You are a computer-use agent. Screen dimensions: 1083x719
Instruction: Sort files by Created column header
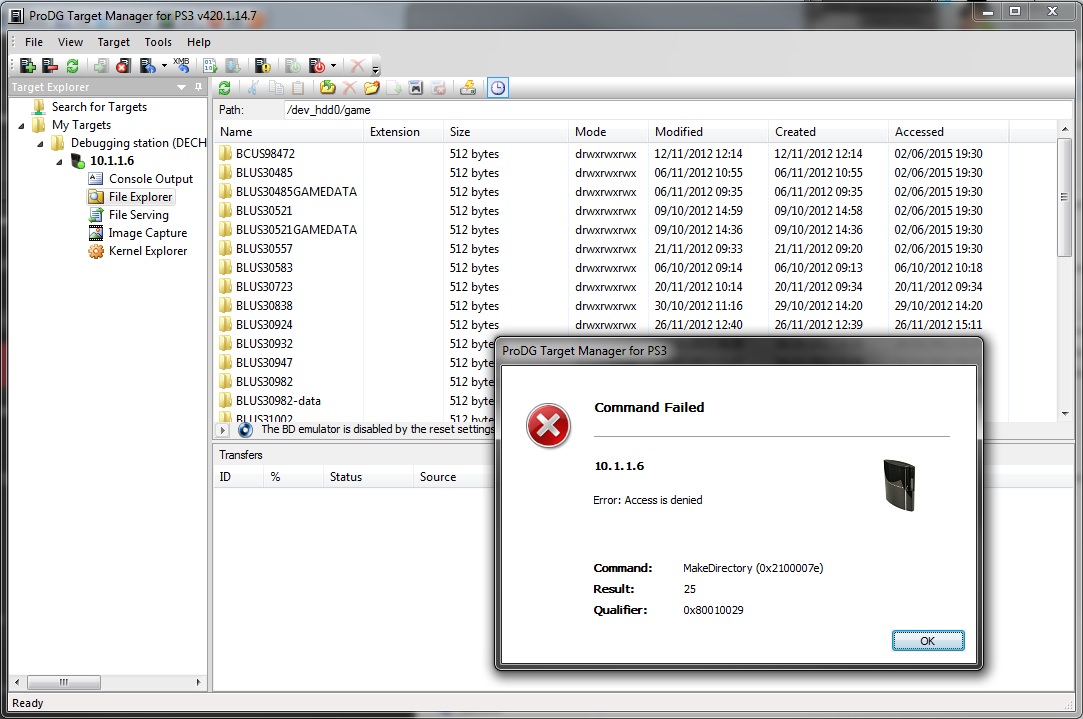(828, 131)
